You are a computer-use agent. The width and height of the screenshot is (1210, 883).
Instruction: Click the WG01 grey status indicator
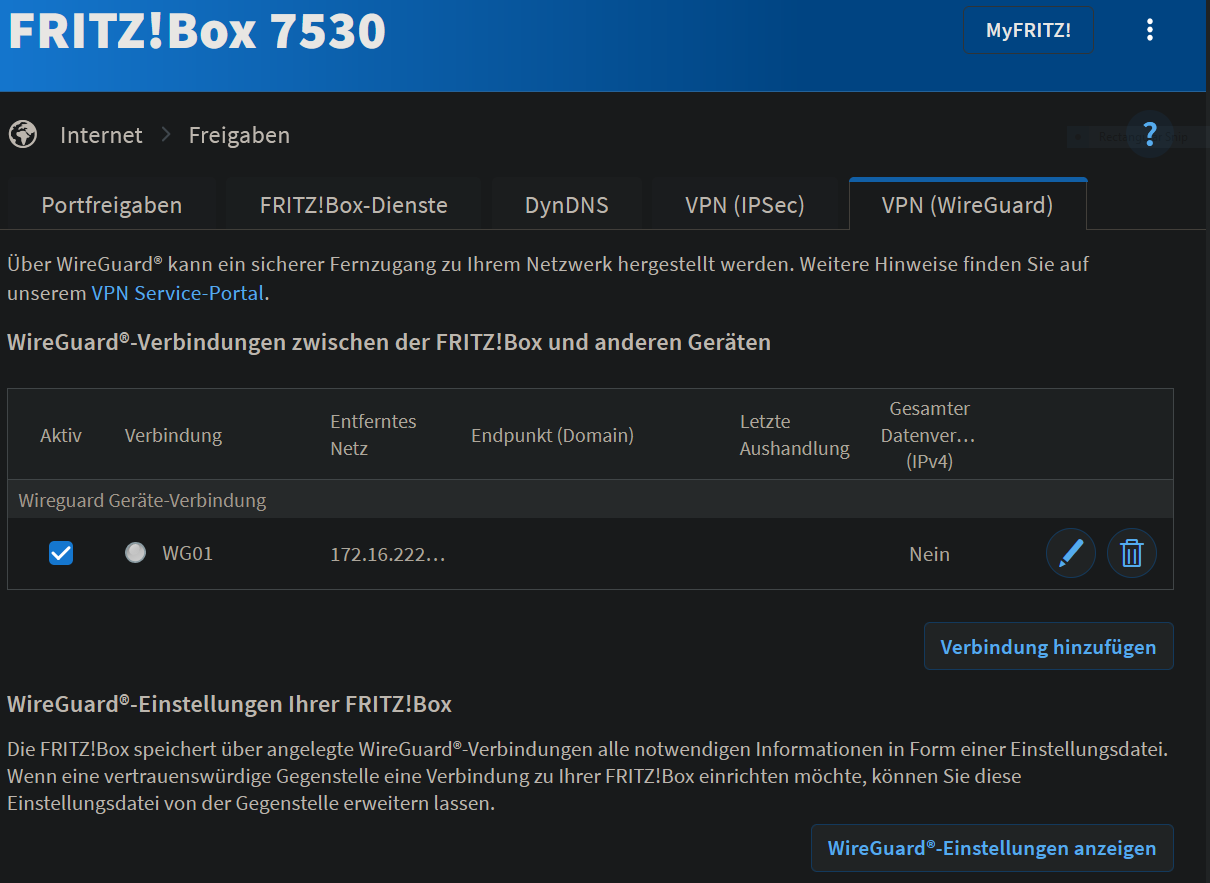(135, 552)
